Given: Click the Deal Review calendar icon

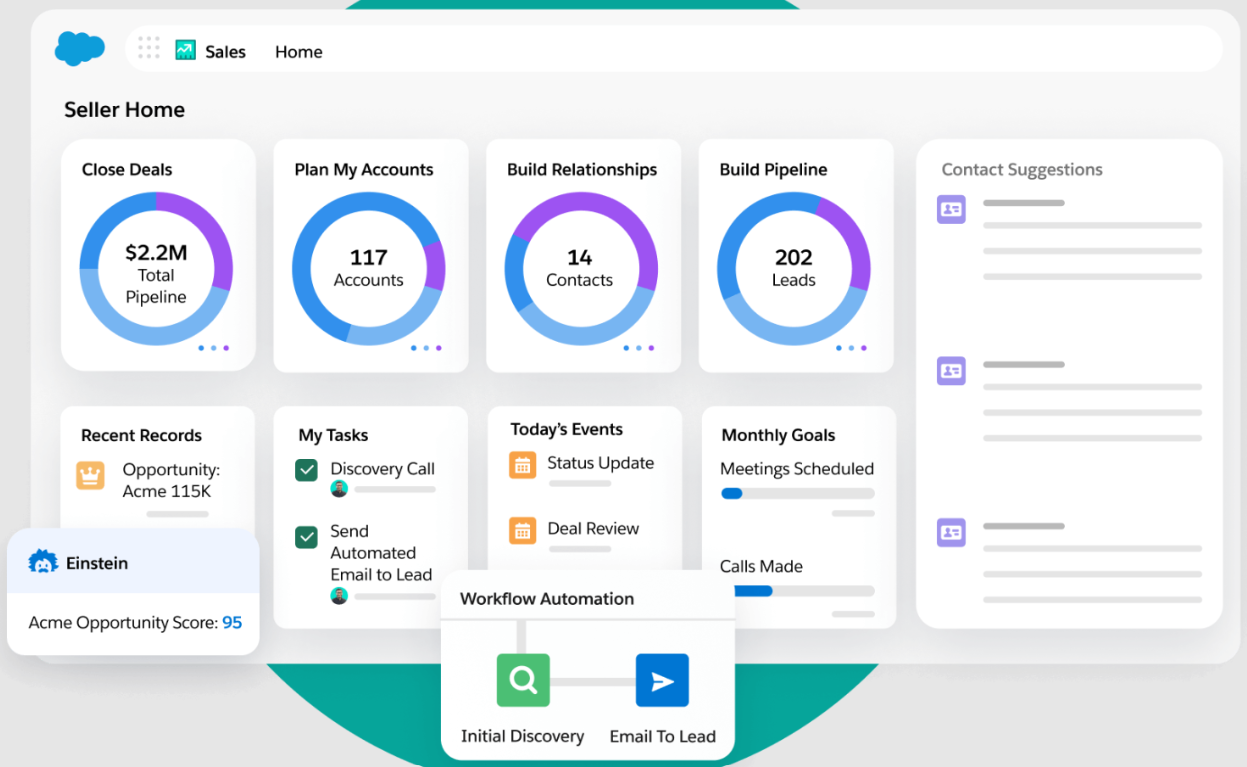Looking at the screenshot, I should 523,530.
